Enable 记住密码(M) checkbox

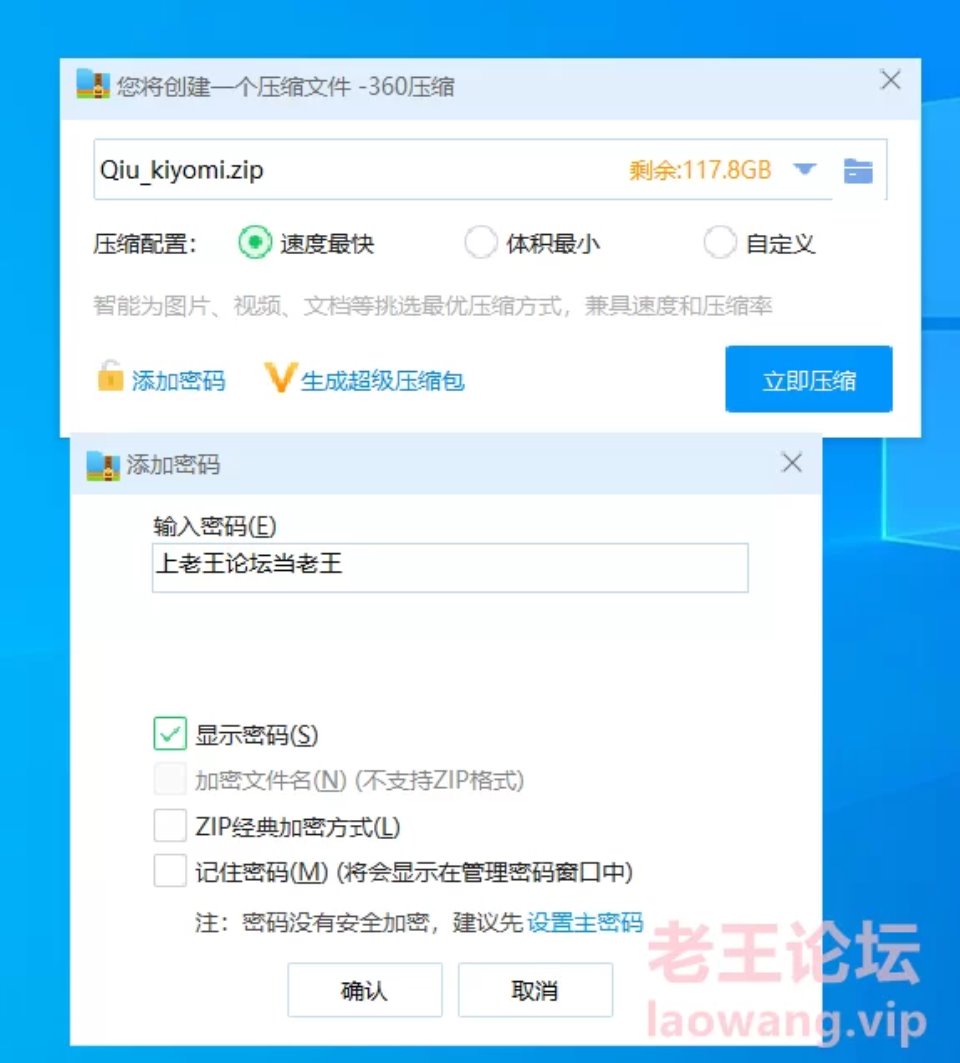tap(170, 870)
